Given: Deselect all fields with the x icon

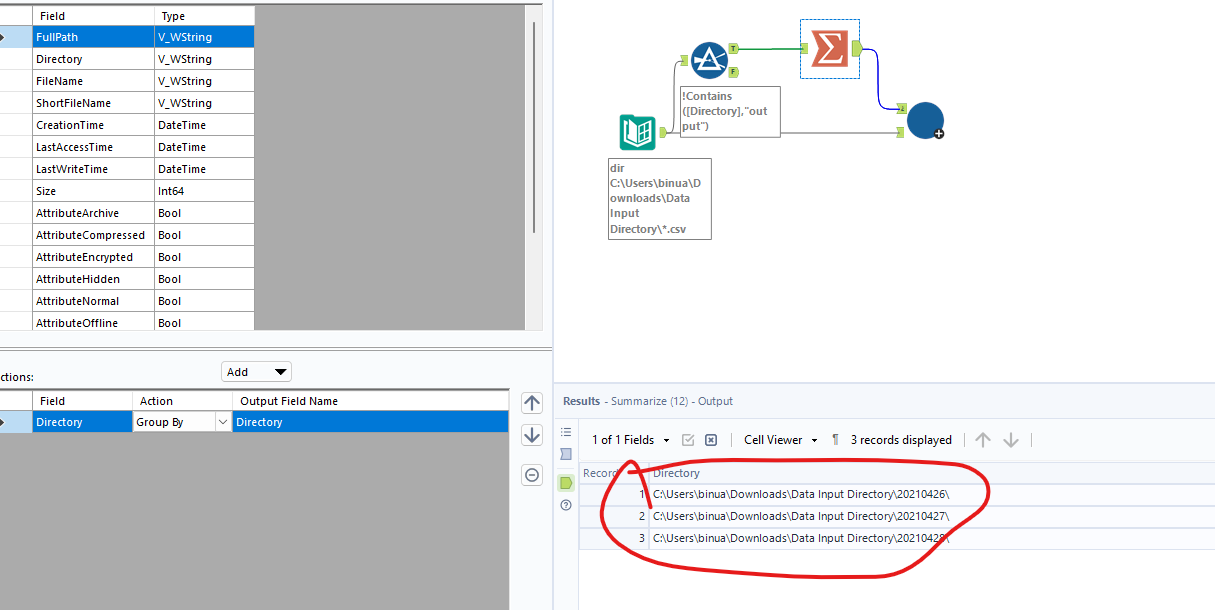Looking at the screenshot, I should (711, 440).
